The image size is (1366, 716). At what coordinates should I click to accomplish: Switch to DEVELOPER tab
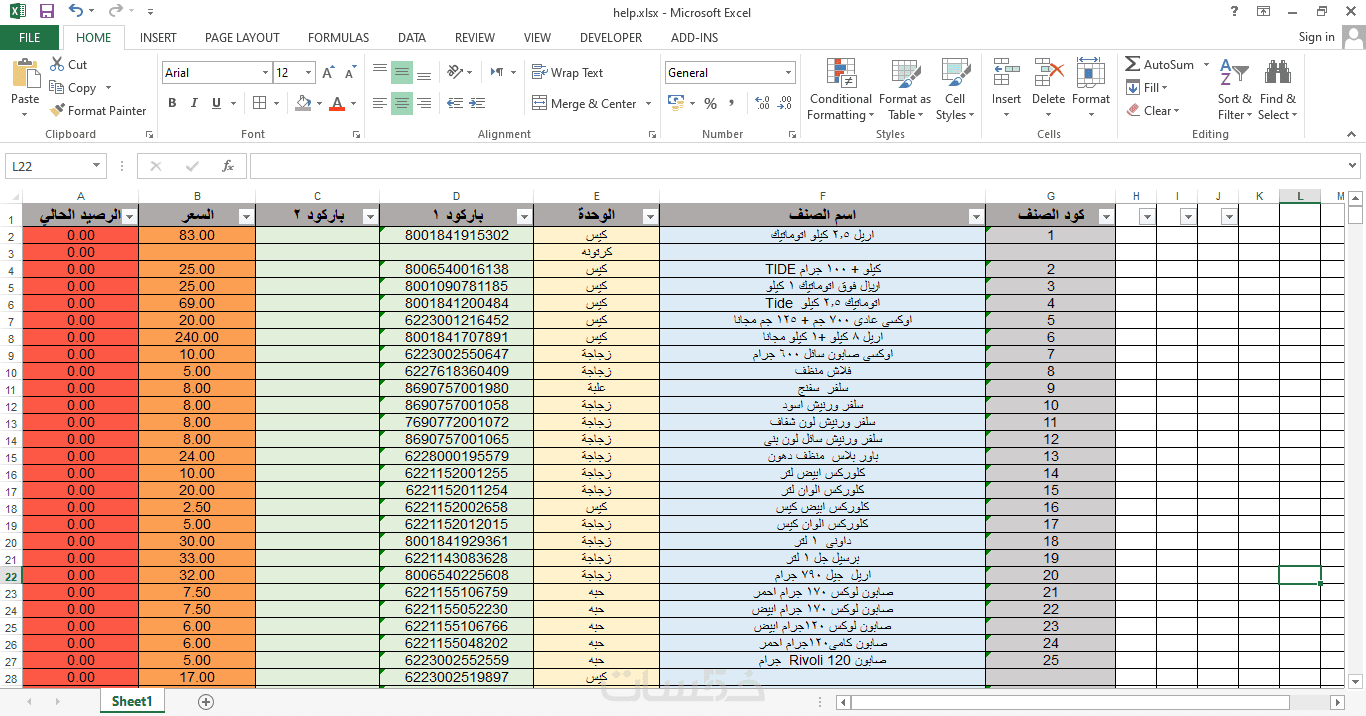coord(611,38)
